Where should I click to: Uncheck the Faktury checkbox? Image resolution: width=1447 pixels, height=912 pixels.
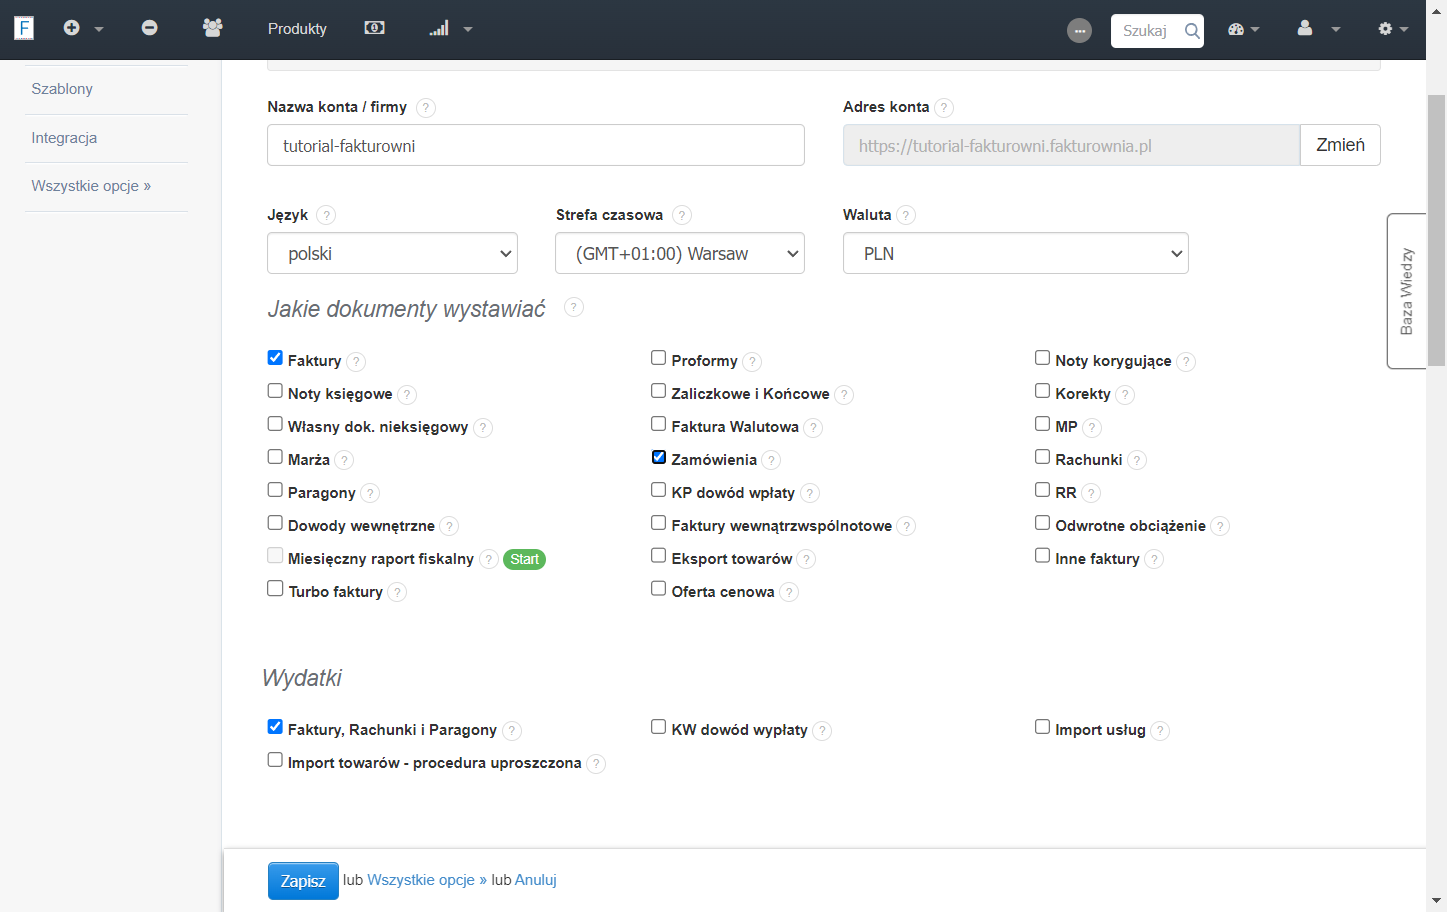275,358
